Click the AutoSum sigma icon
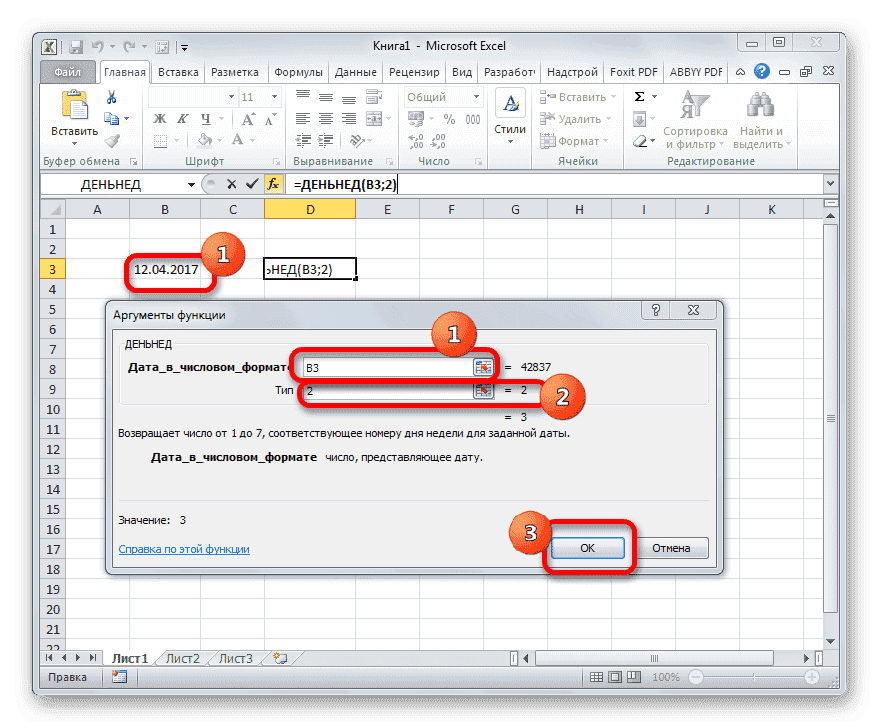The width and height of the screenshot is (879, 728). tap(639, 96)
